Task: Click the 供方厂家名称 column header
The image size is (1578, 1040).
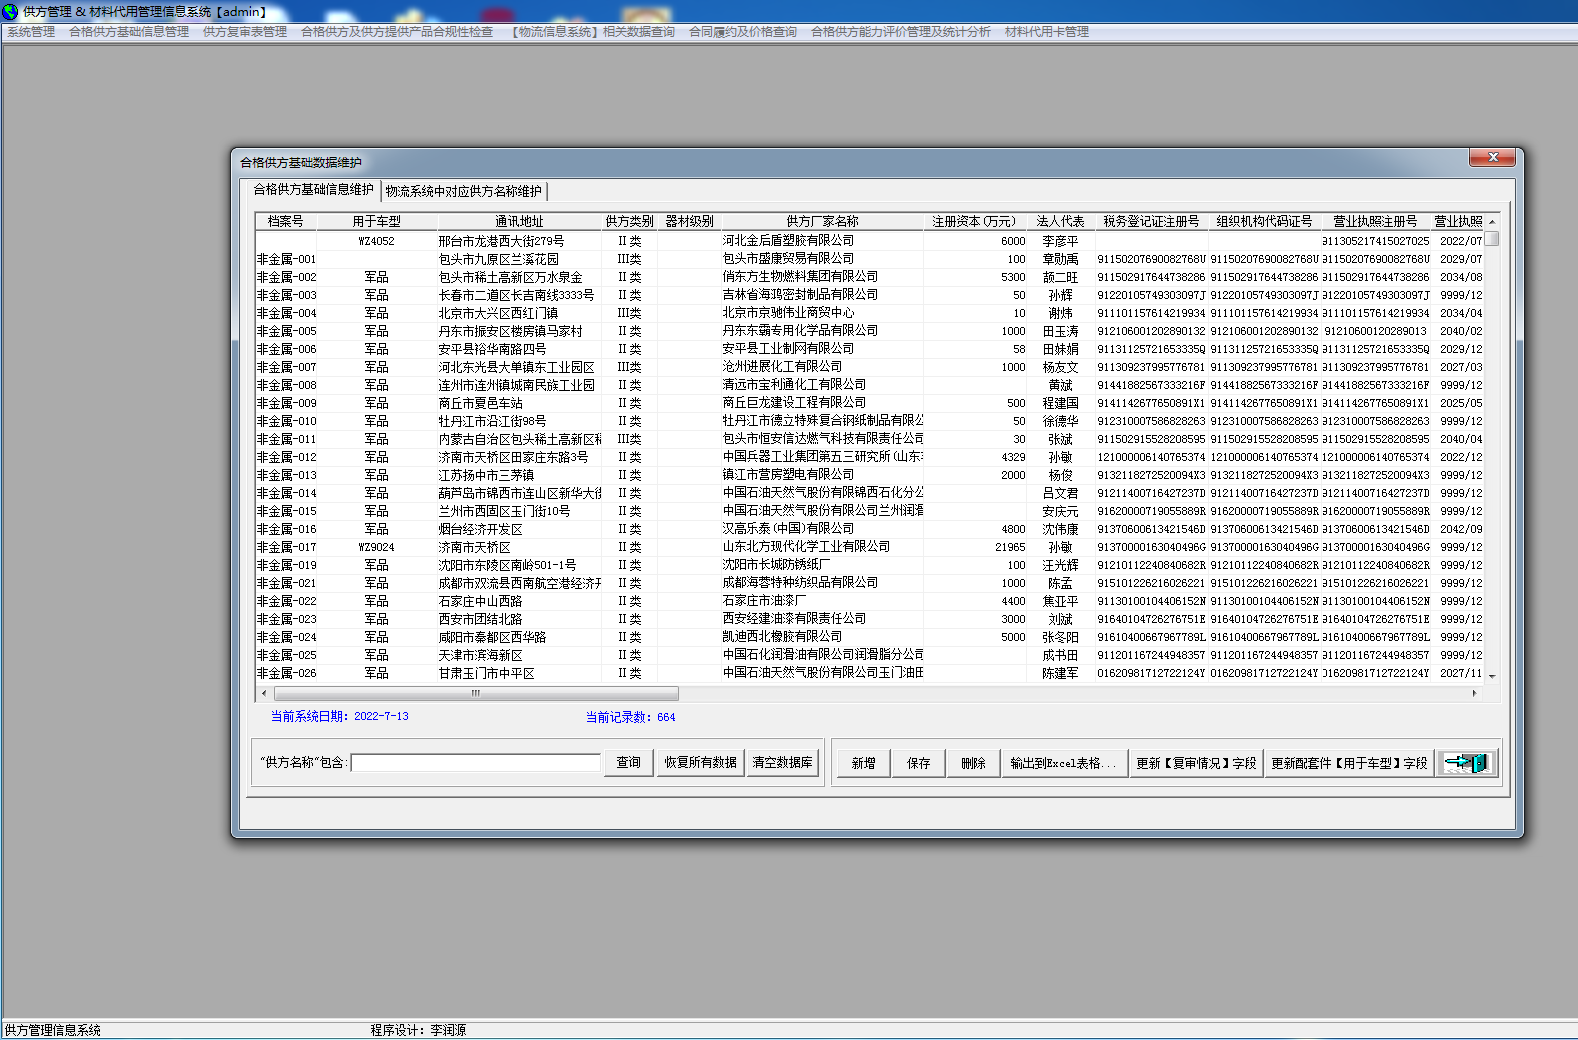Action: pos(822,221)
